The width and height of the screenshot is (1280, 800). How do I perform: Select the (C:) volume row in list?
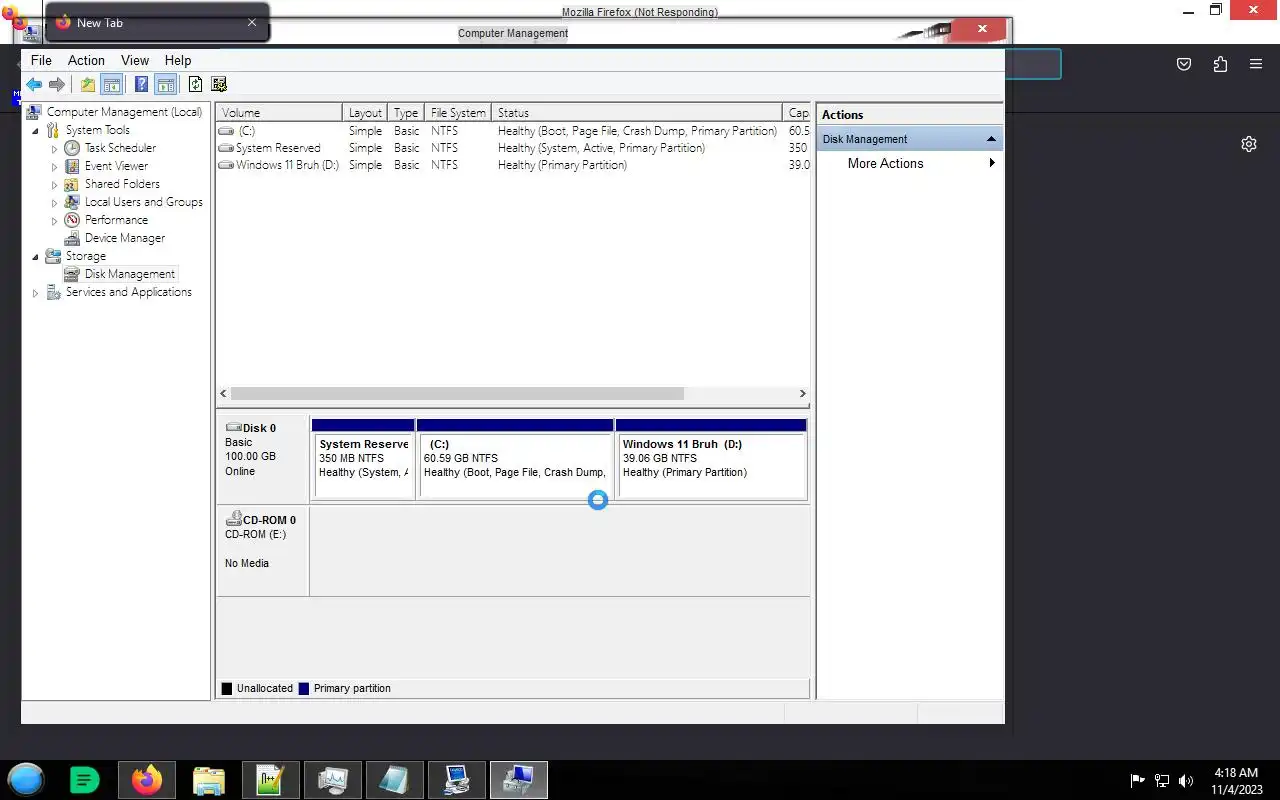pos(513,131)
